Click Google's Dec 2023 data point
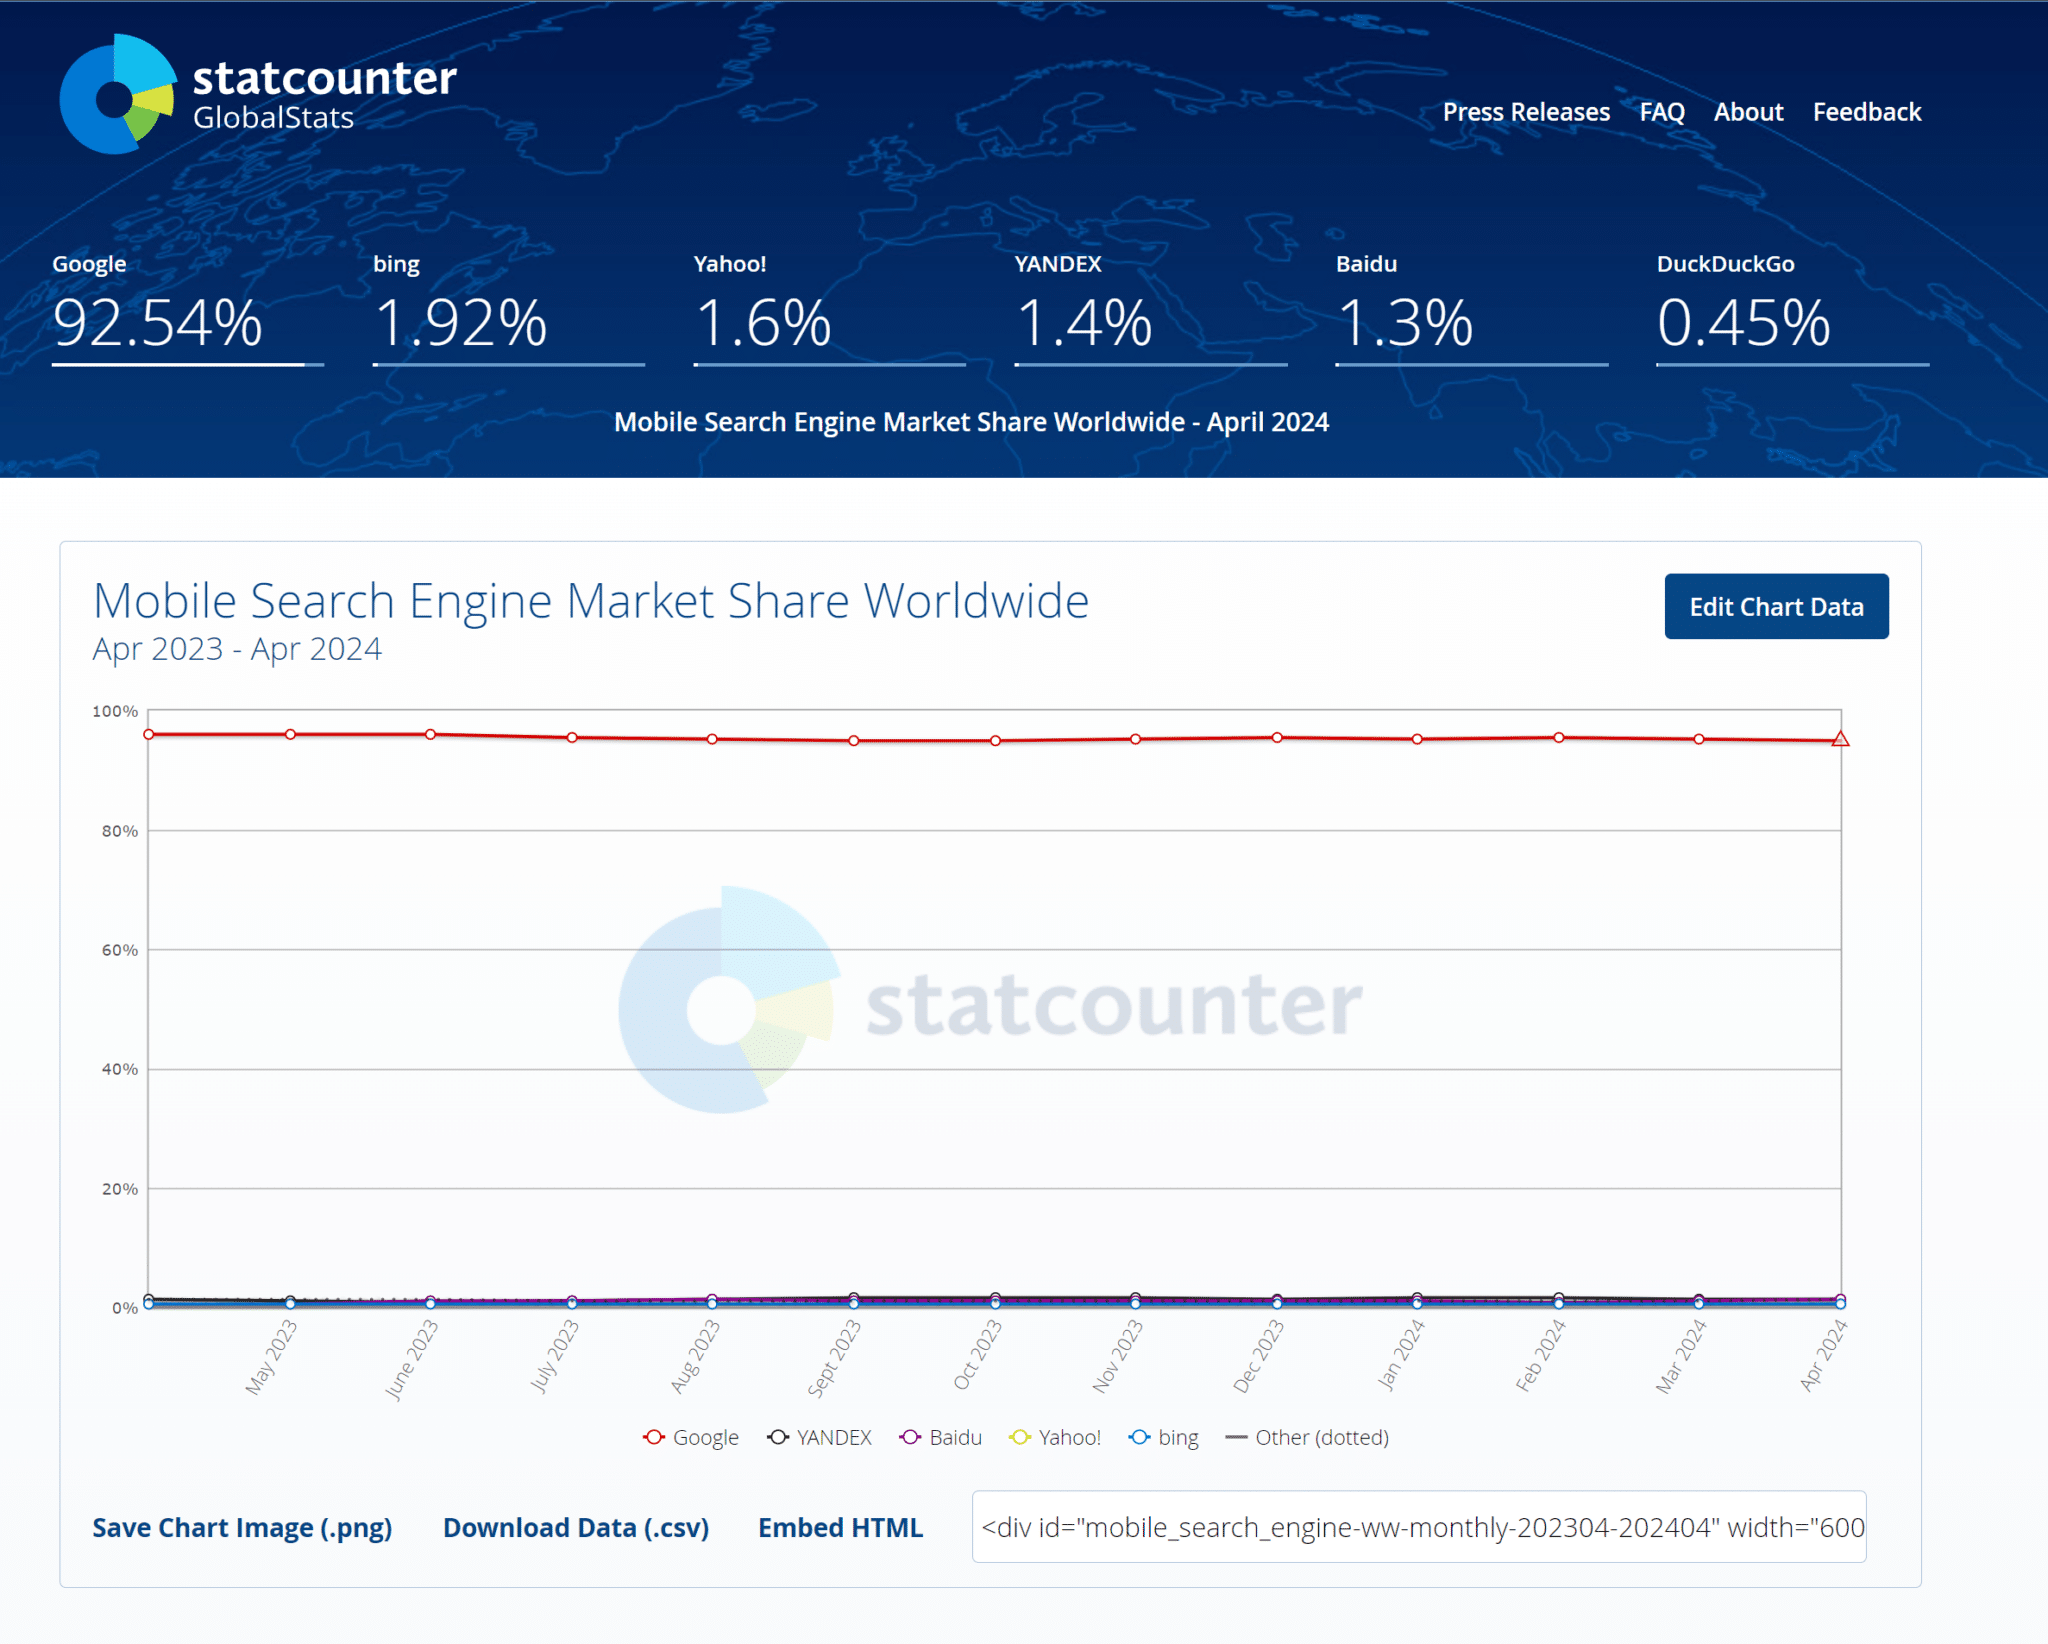The height and width of the screenshot is (1644, 2048). [x=1277, y=738]
